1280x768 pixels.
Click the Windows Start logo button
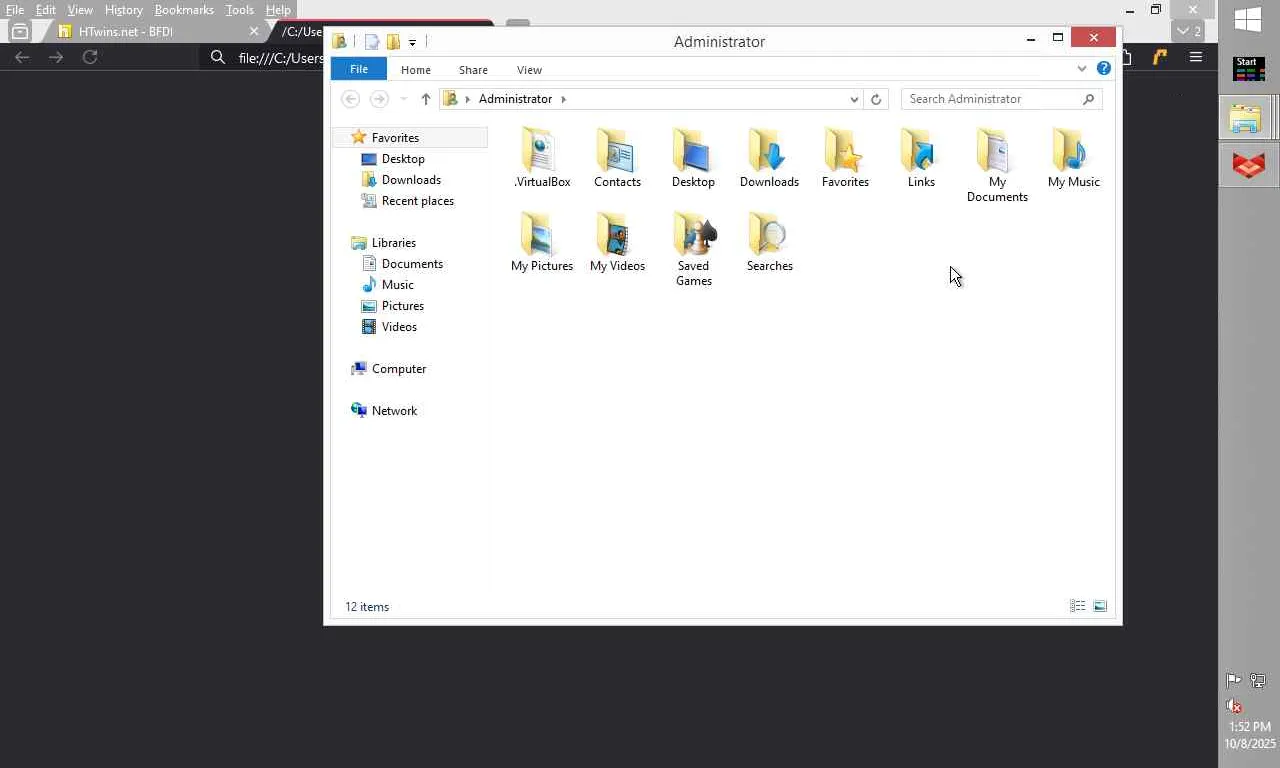pos(1248,20)
